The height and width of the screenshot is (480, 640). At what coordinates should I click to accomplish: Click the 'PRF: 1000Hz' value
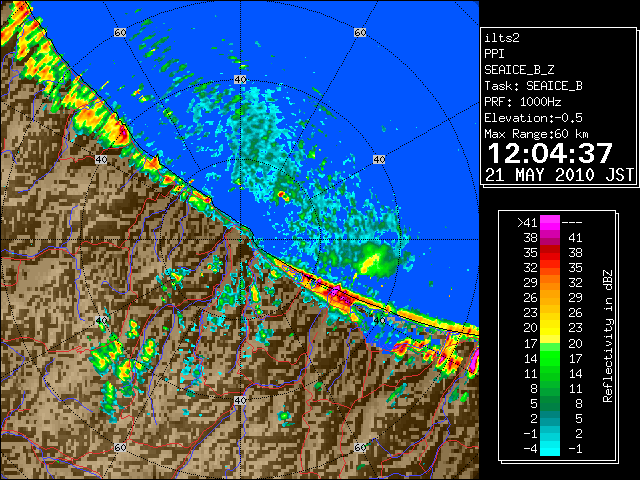tap(522, 102)
